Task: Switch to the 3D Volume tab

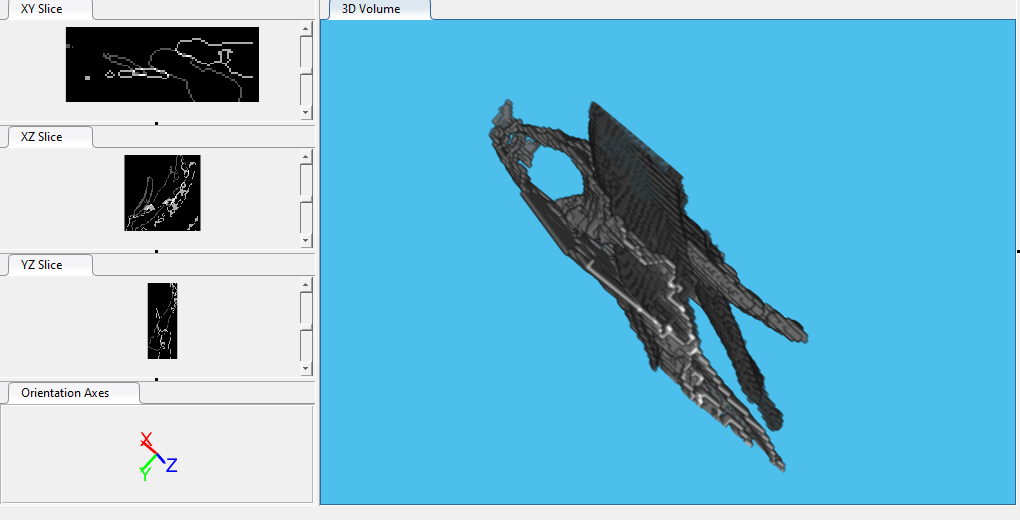Action: click(371, 9)
